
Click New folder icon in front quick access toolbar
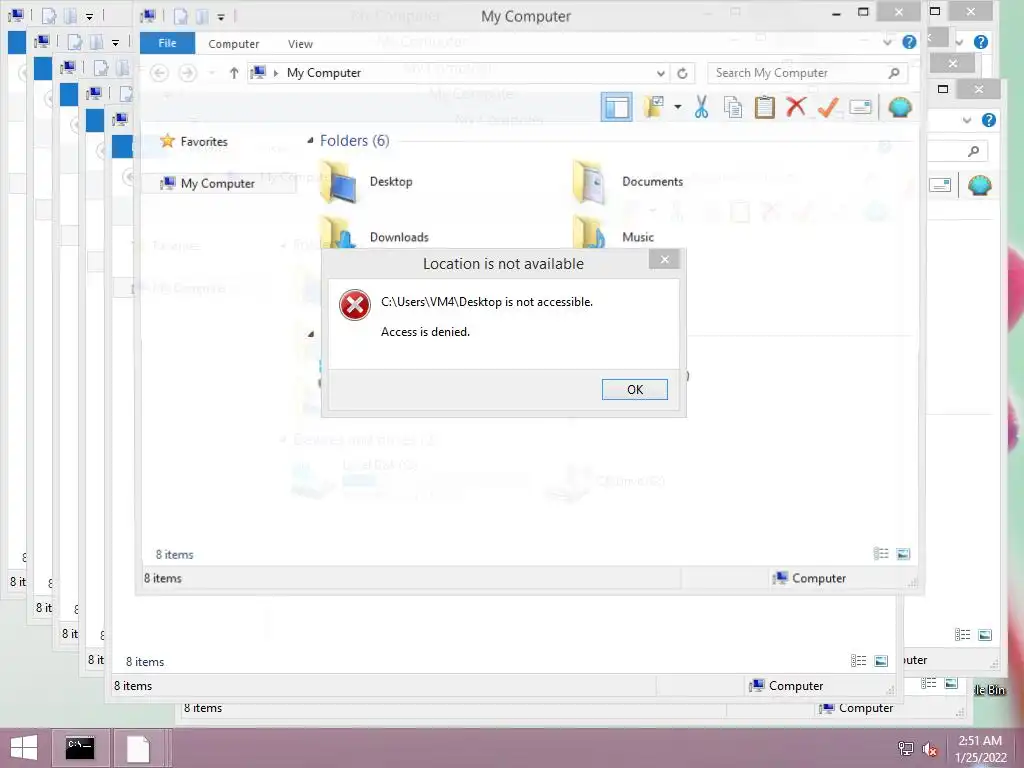(201, 16)
